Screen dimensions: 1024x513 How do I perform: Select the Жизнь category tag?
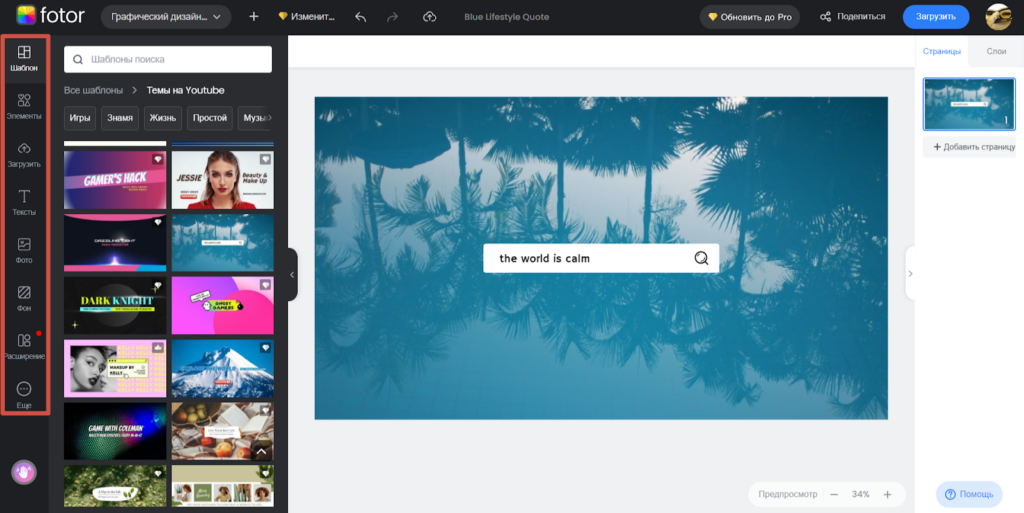(163, 118)
